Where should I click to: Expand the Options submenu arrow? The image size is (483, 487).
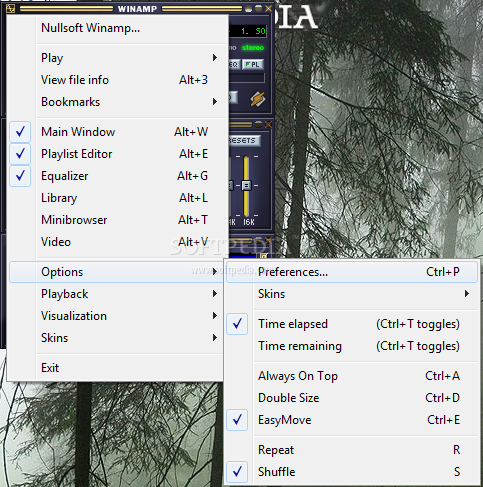click(x=215, y=272)
